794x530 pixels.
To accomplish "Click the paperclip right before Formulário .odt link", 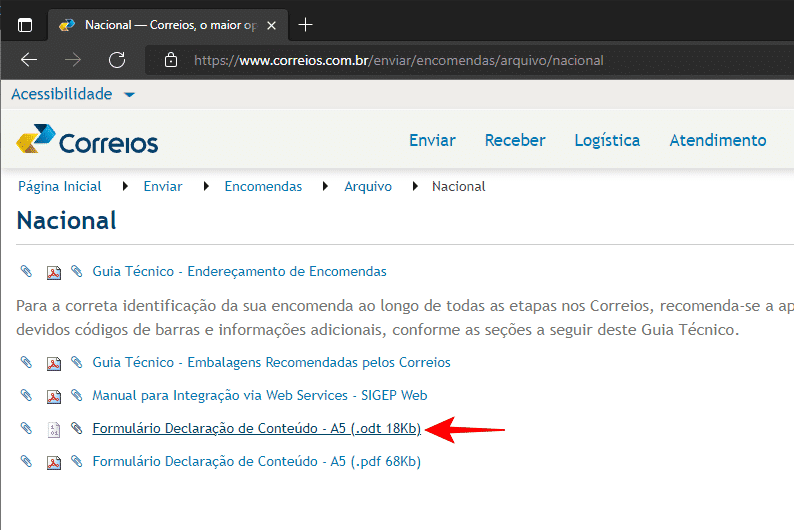I will point(76,428).
